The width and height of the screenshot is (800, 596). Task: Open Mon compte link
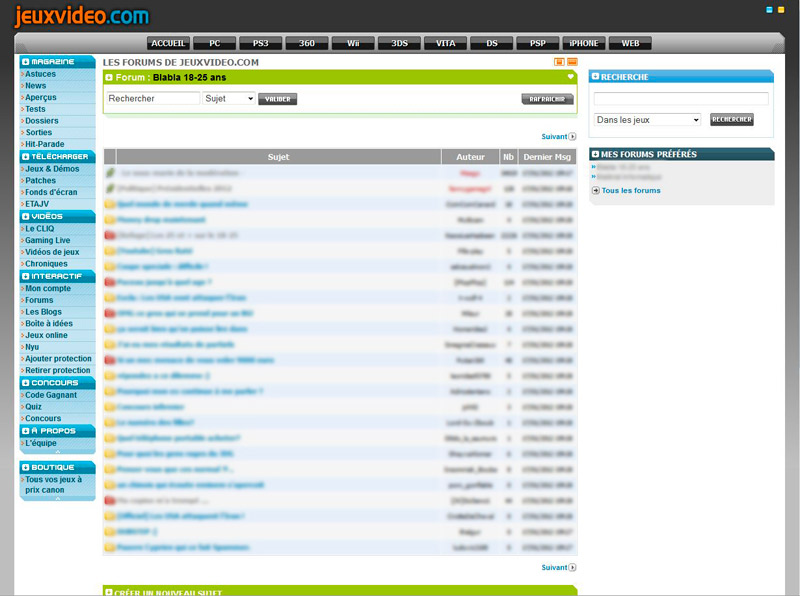(x=48, y=288)
